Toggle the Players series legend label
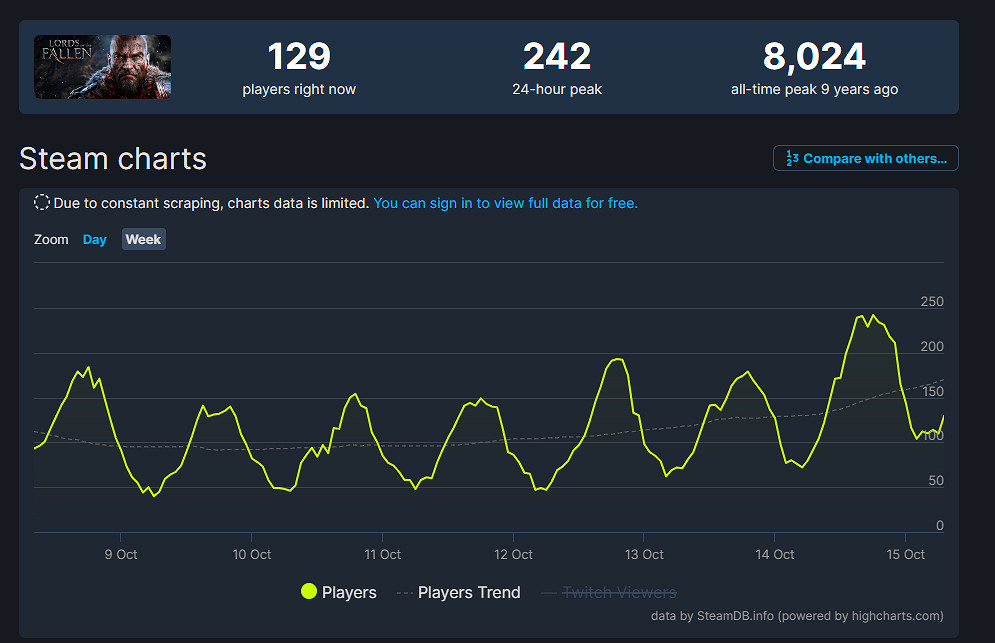The image size is (995, 643). coord(349,592)
